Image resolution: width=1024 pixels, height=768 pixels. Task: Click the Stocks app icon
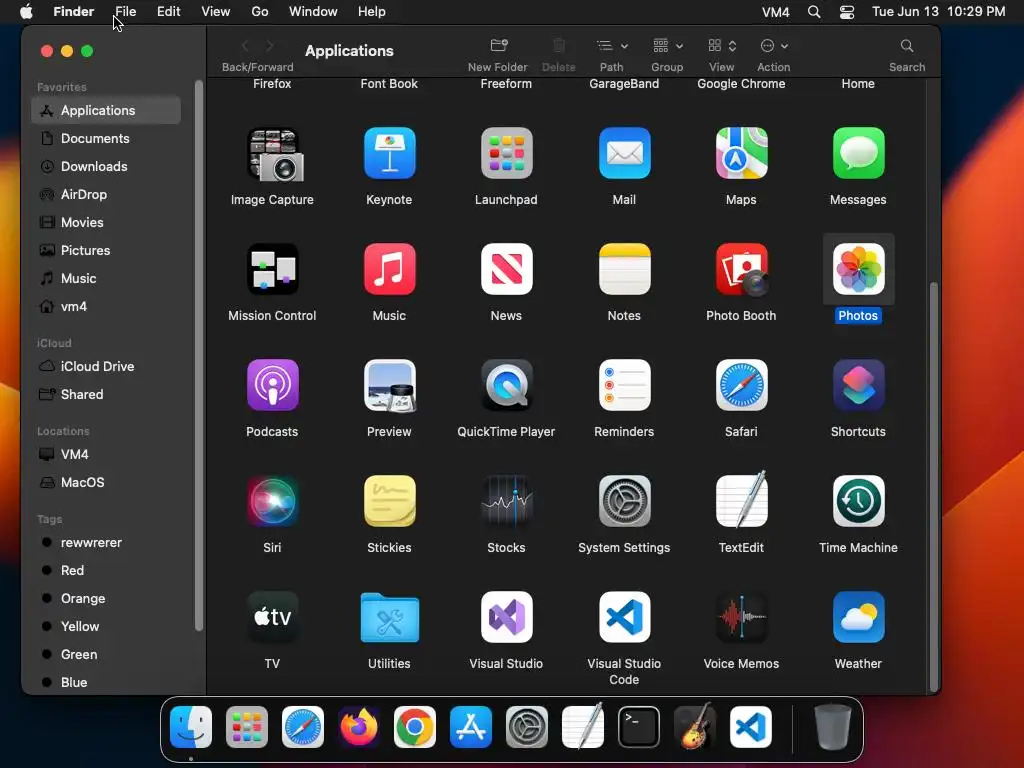pos(507,502)
